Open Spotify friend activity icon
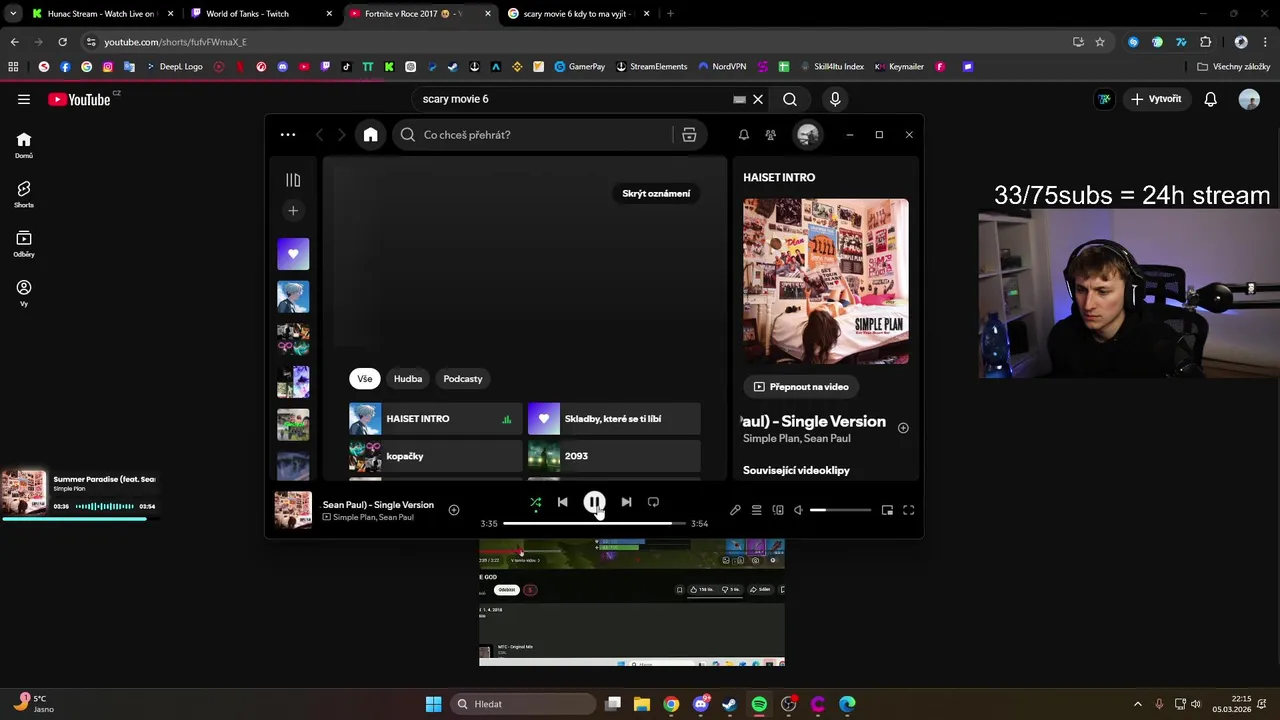 (x=770, y=135)
